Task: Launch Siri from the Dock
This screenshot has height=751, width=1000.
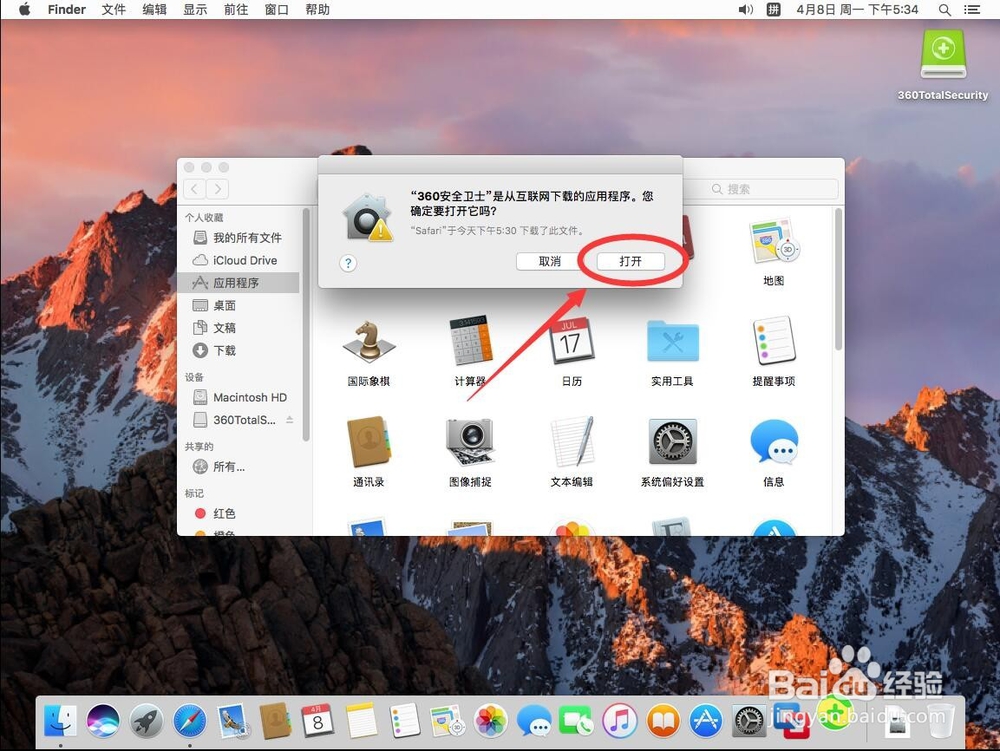Action: coord(103,720)
